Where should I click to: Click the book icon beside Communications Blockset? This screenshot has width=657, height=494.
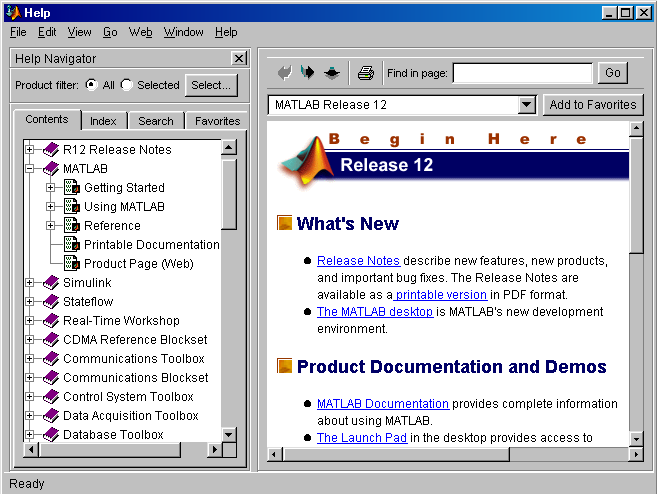51,378
